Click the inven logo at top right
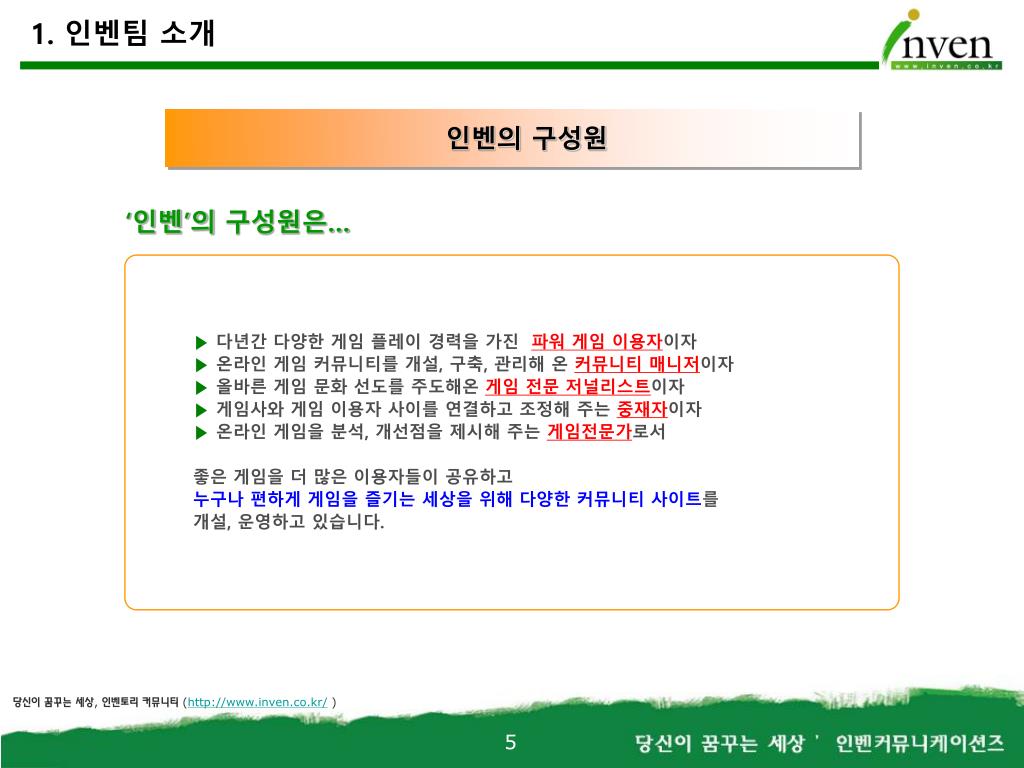 [943, 39]
